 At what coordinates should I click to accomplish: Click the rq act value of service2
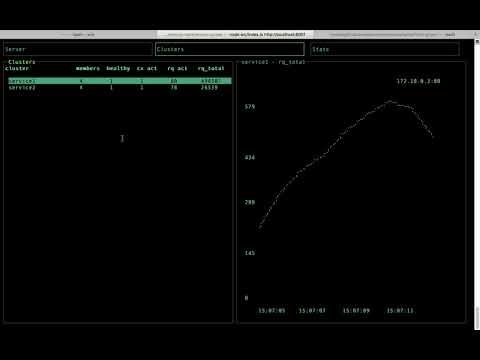[174, 88]
